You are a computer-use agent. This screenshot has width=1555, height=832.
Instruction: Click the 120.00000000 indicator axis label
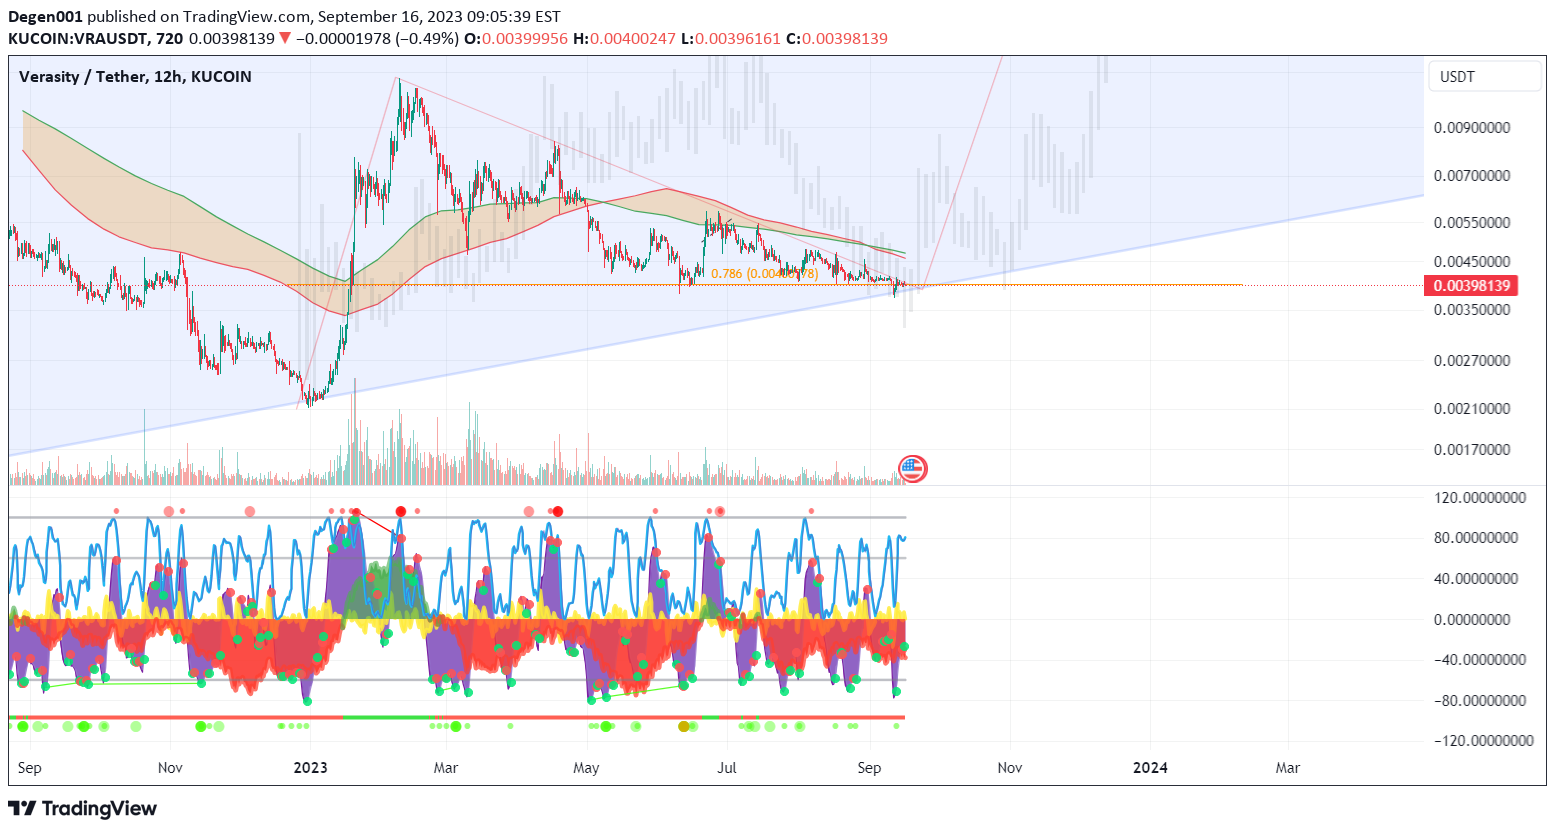[x=1480, y=498]
